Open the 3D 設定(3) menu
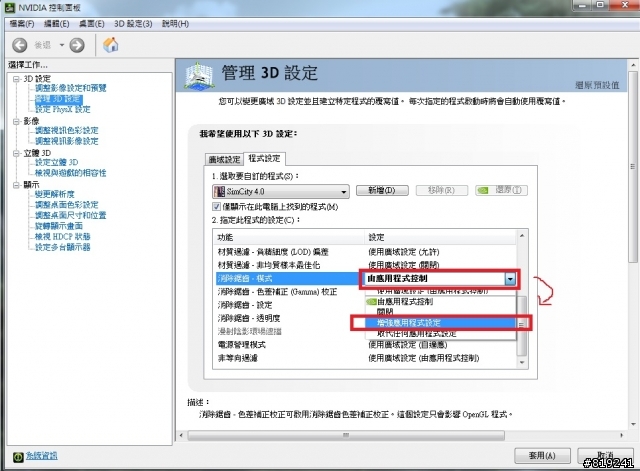The image size is (640, 471). [133, 24]
